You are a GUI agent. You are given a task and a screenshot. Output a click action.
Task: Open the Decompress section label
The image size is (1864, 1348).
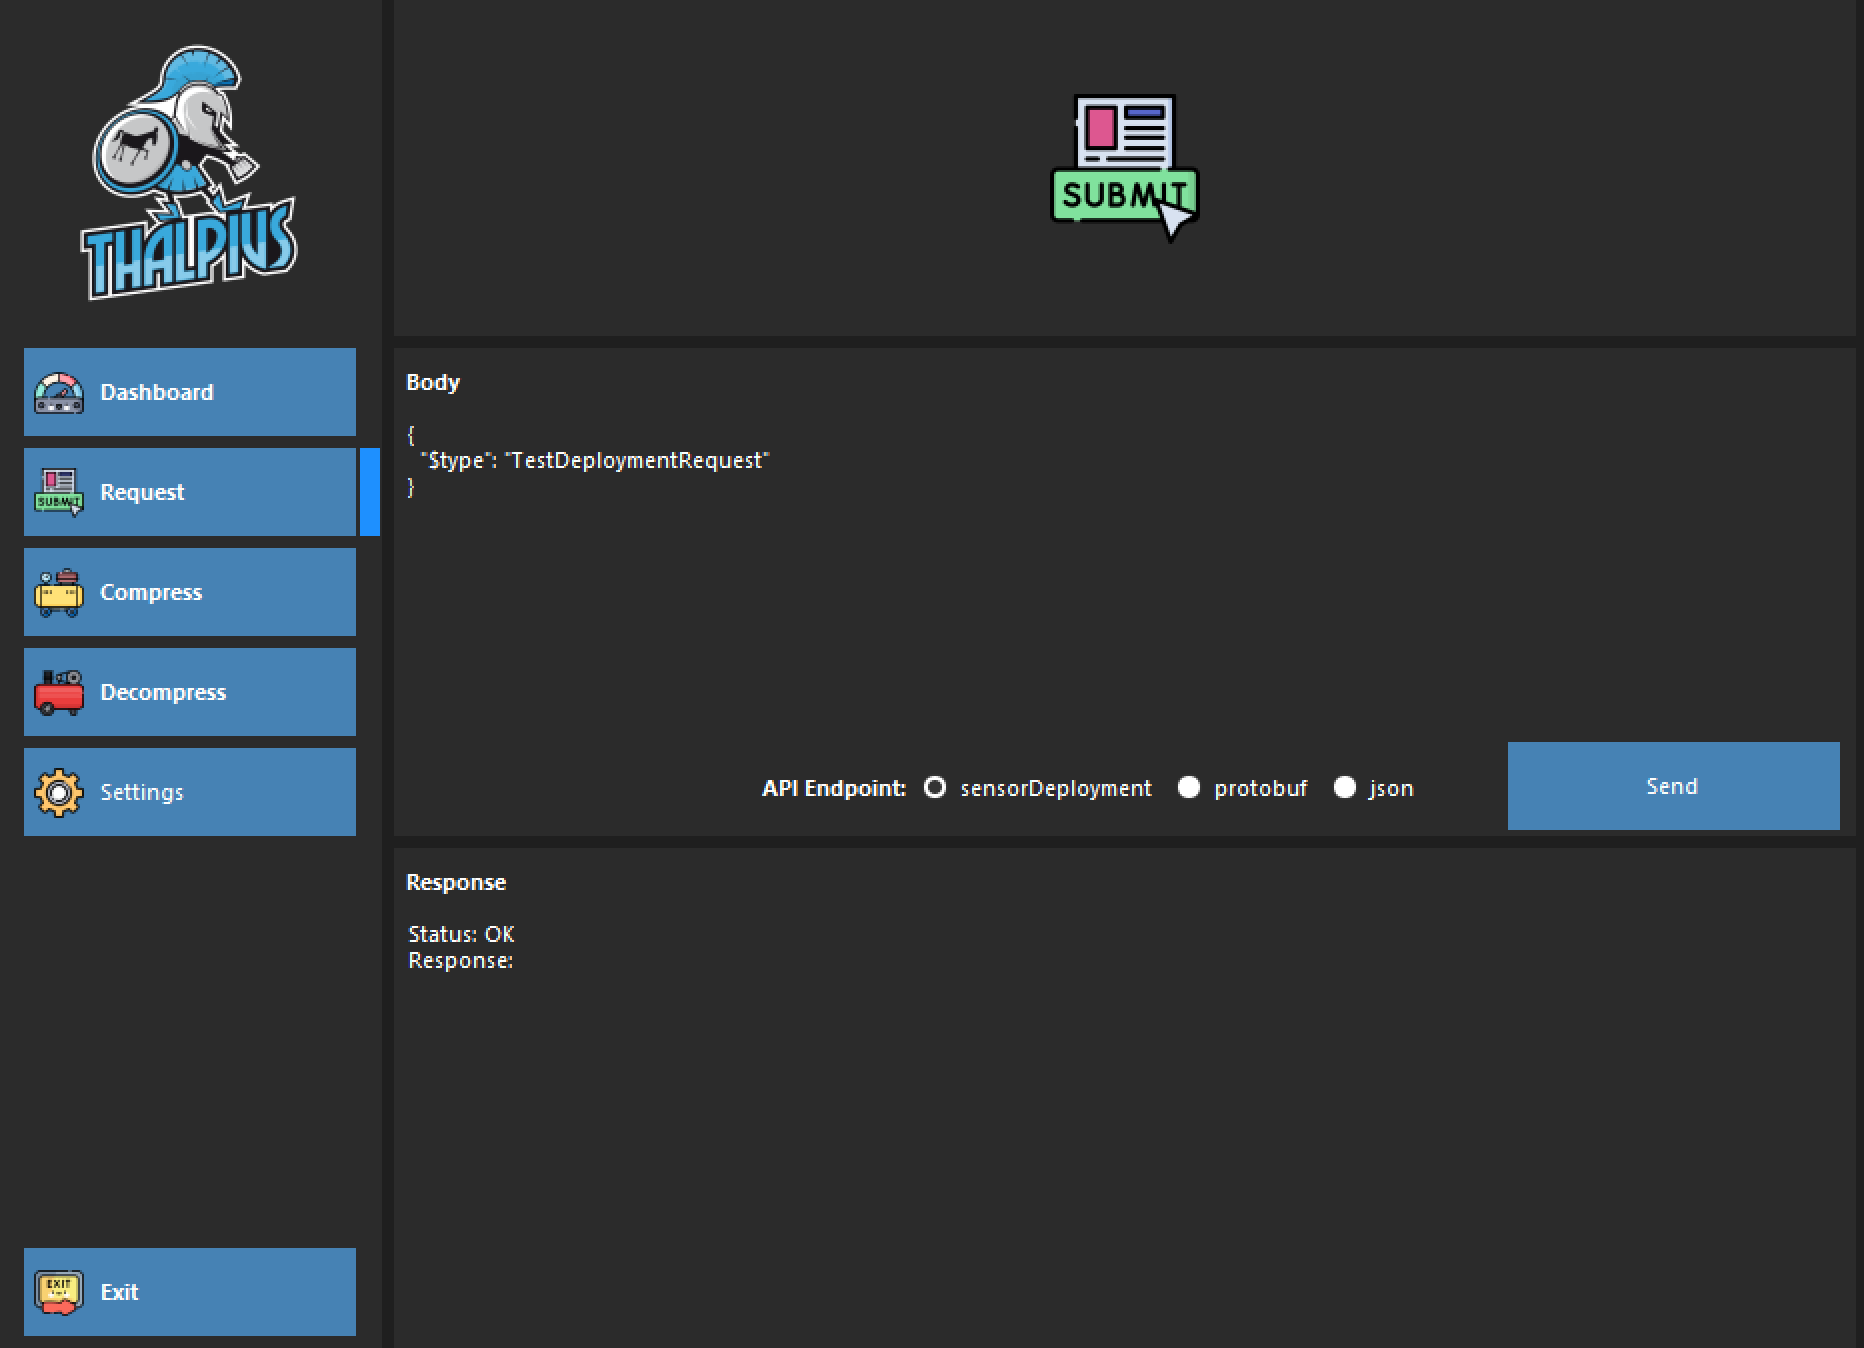[163, 692]
